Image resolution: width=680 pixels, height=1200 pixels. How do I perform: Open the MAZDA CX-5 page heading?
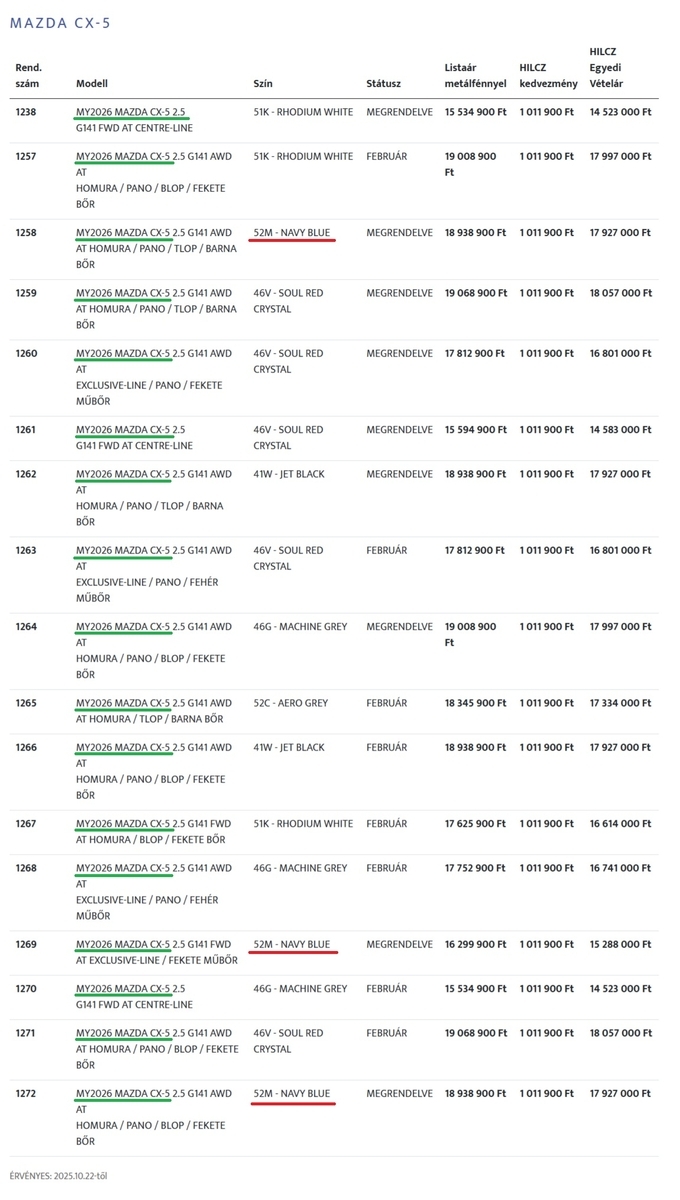click(x=61, y=22)
